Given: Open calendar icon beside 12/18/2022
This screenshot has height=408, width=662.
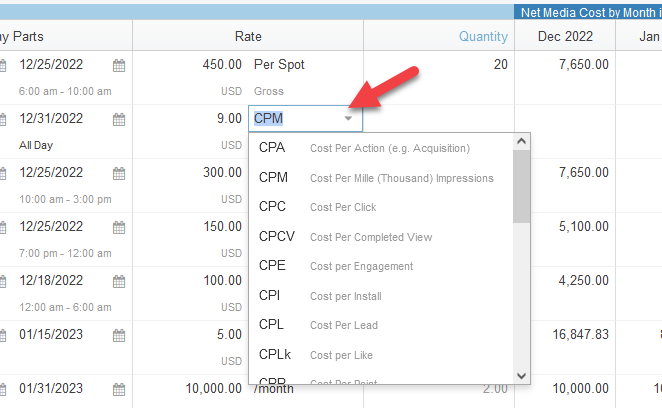Looking at the screenshot, I should 119,281.
